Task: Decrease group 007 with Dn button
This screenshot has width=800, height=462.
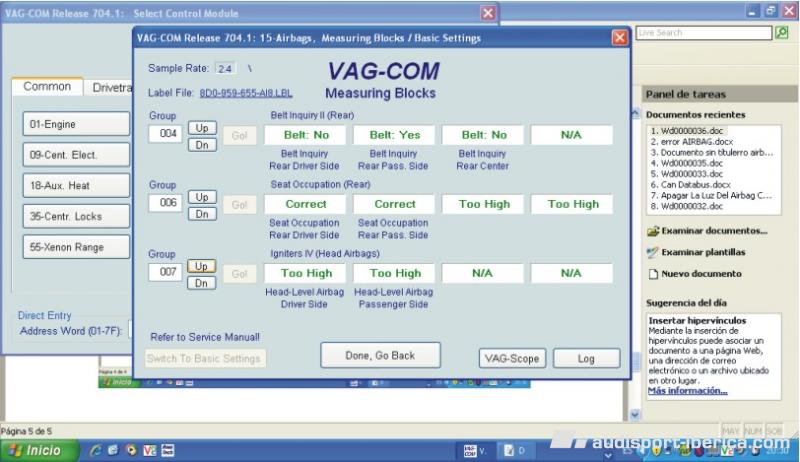Action: (x=202, y=283)
